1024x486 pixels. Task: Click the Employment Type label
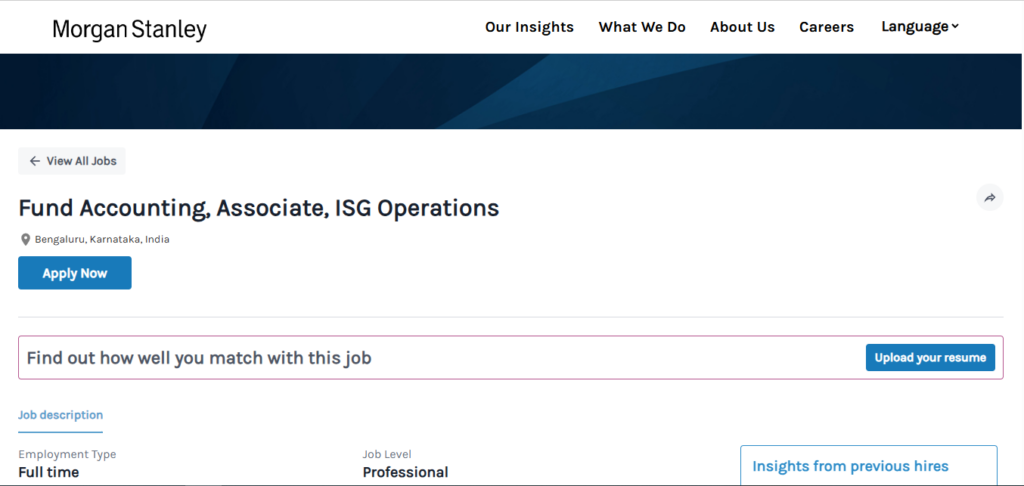tap(67, 454)
